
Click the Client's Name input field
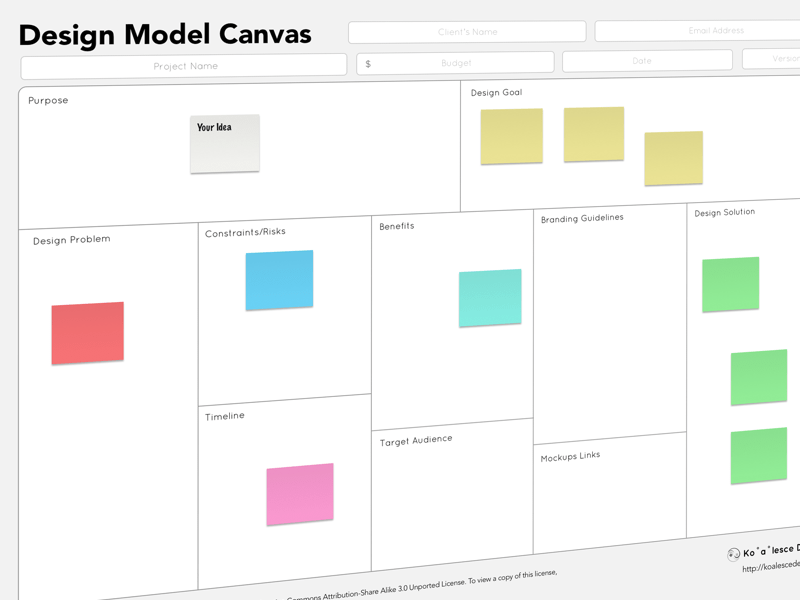(x=467, y=32)
